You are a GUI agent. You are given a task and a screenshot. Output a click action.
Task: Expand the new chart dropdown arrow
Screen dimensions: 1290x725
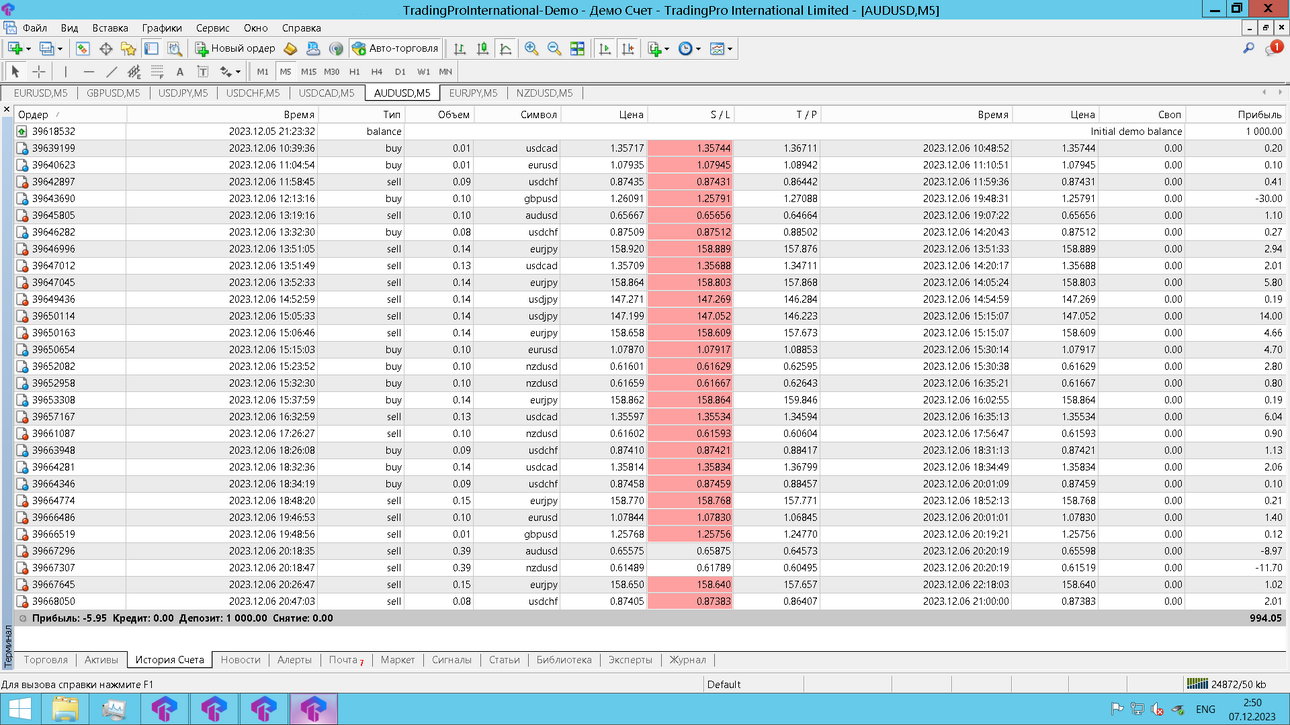coord(27,48)
